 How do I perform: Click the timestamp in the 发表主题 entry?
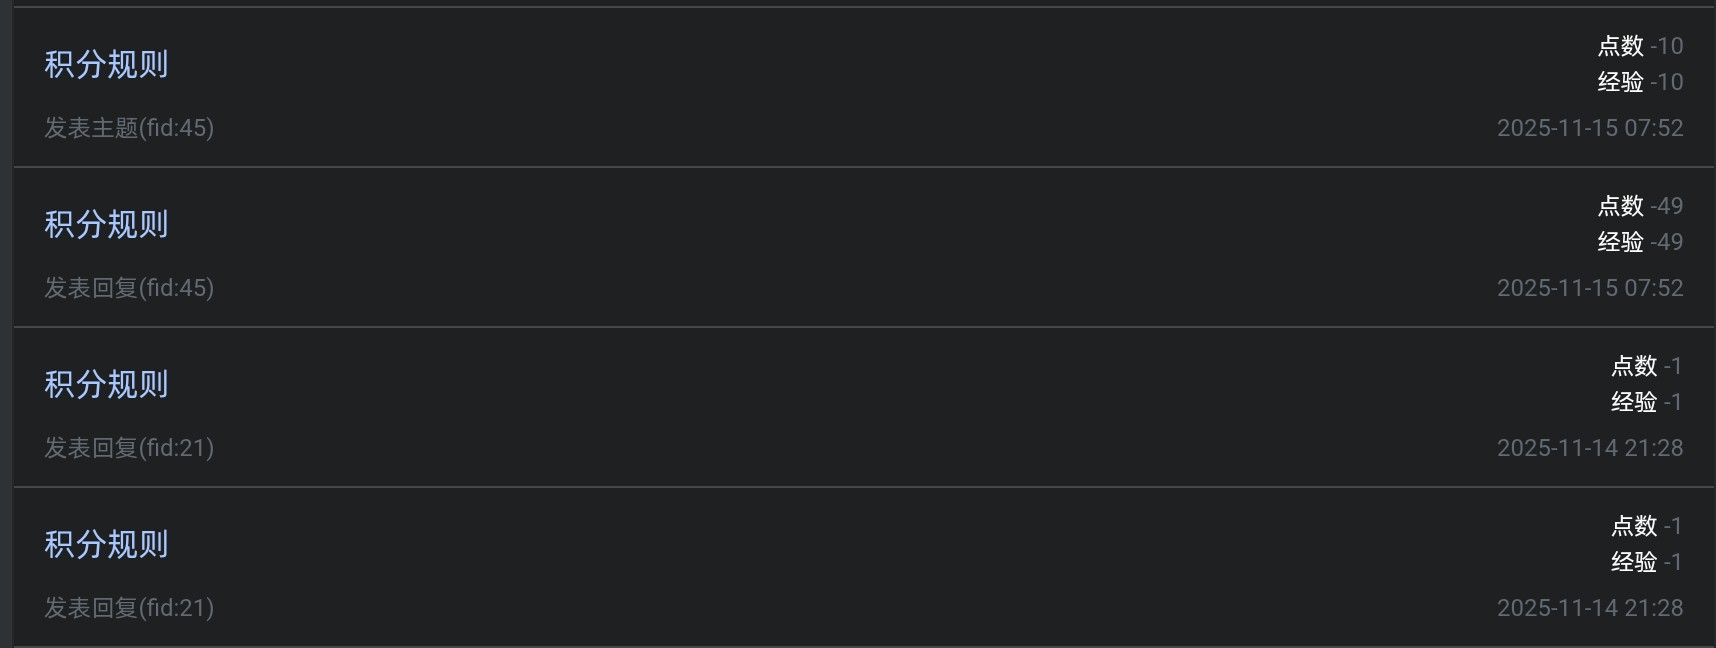pyautogui.click(x=1589, y=128)
